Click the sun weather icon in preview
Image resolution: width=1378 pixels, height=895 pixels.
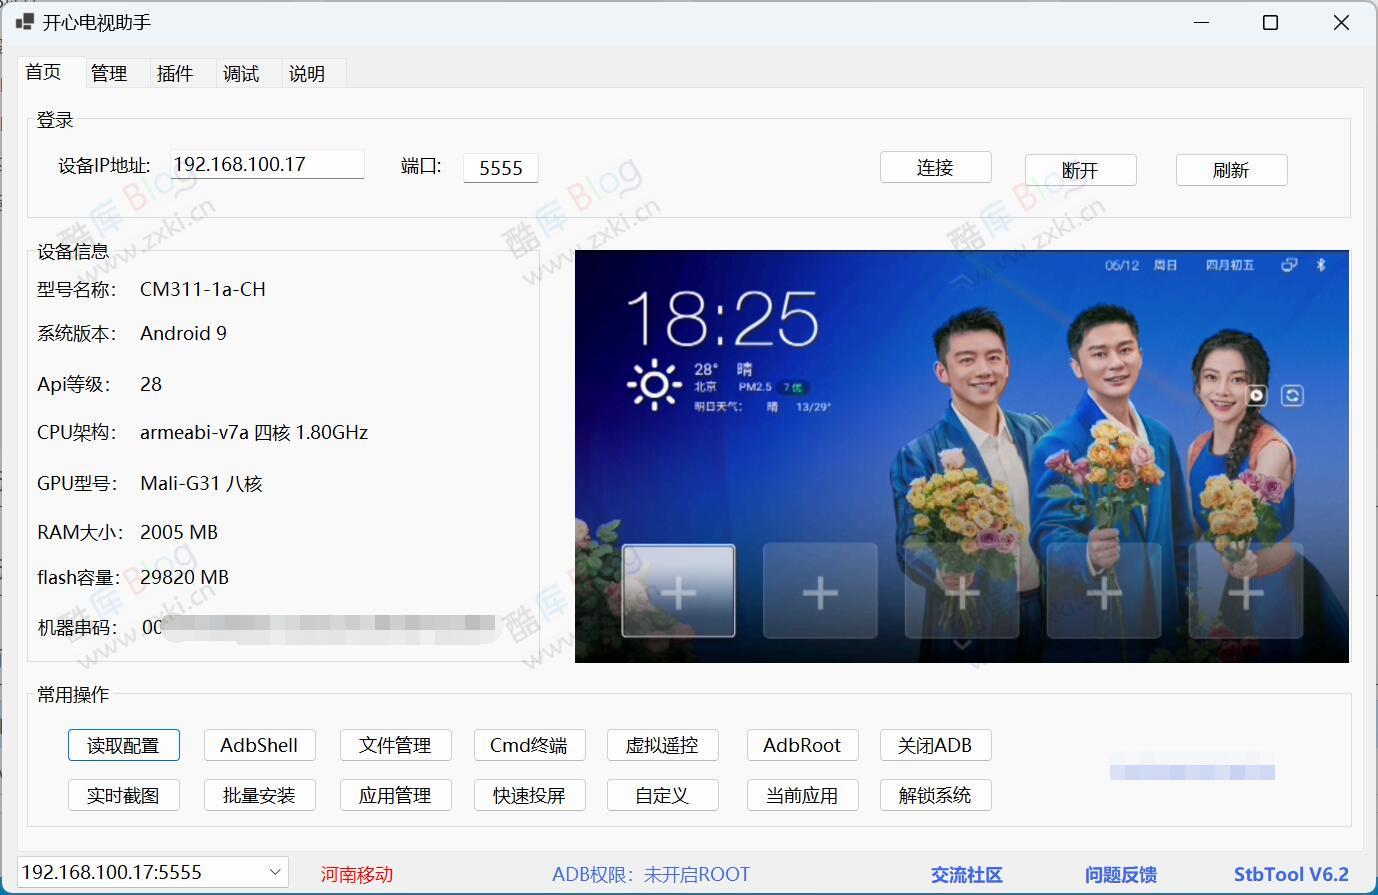(654, 384)
